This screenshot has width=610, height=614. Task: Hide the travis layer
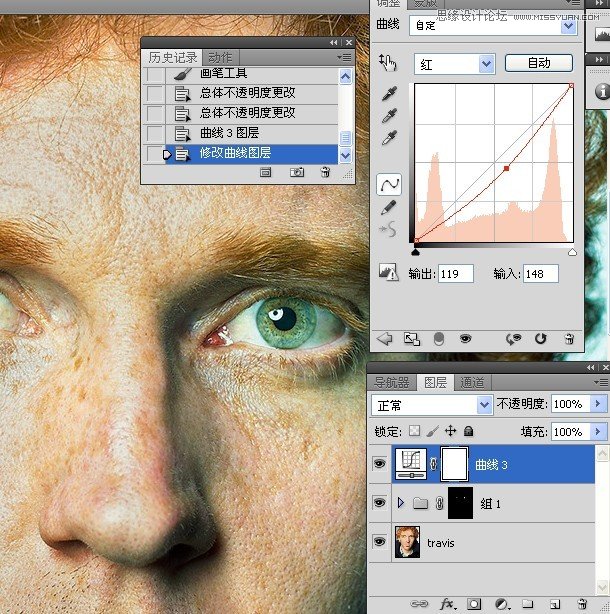click(x=379, y=542)
